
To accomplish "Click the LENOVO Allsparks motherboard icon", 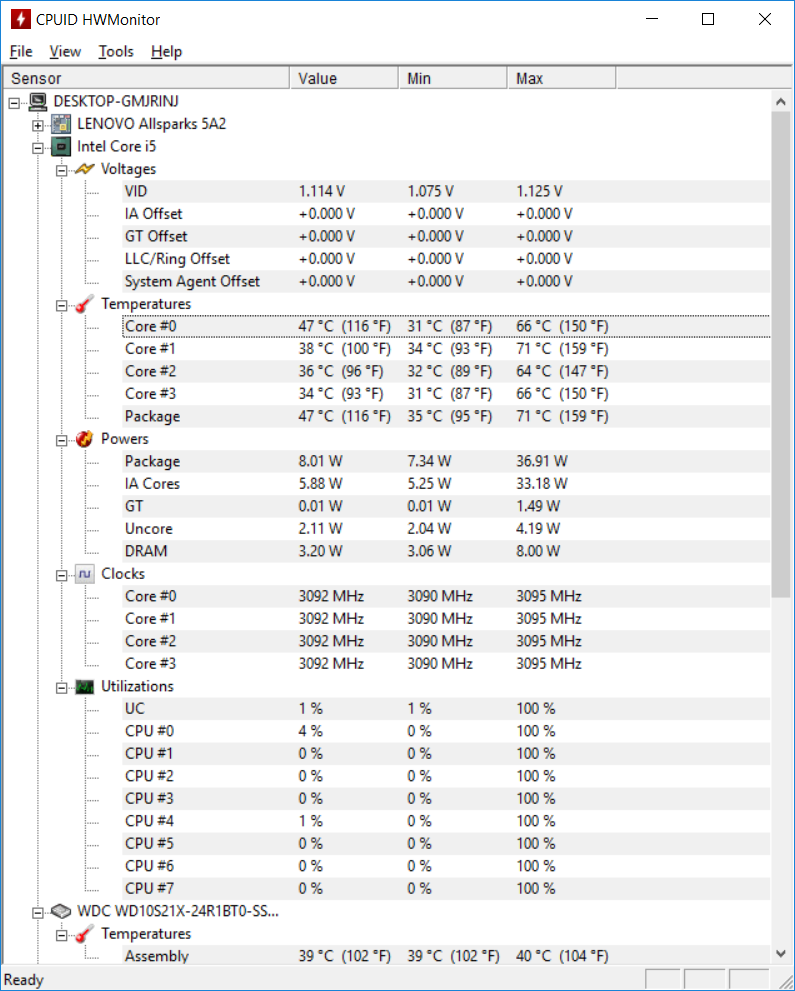I will coord(62,124).
